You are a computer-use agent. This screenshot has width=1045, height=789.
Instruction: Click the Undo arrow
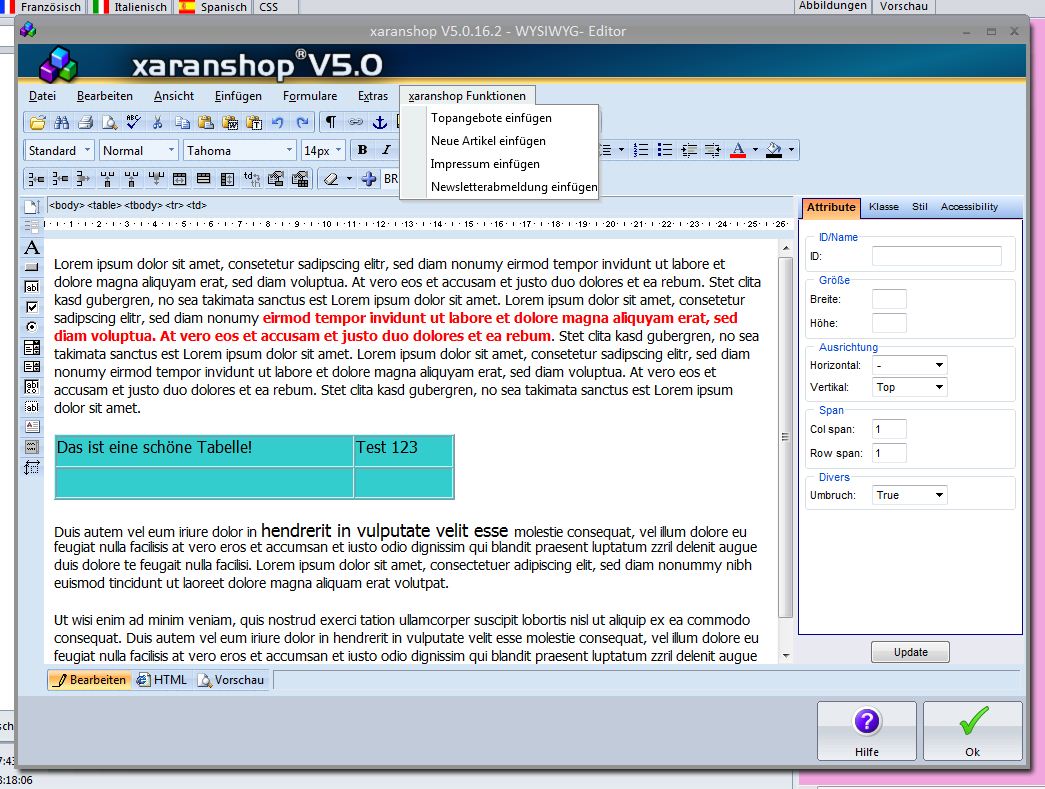278,123
